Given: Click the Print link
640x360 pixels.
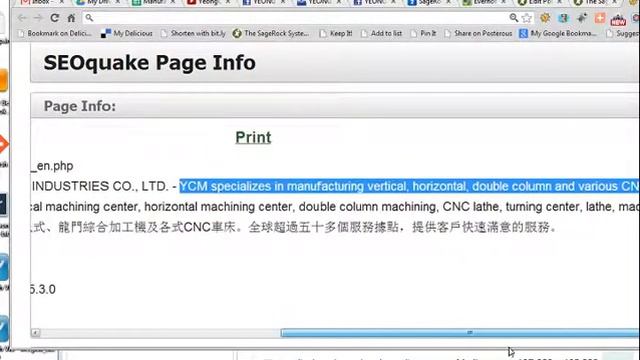Looking at the screenshot, I should [253, 138].
